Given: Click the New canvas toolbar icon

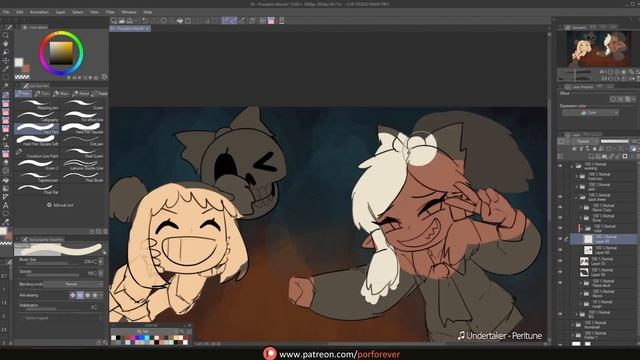Looking at the screenshot, I should click(x=114, y=20).
